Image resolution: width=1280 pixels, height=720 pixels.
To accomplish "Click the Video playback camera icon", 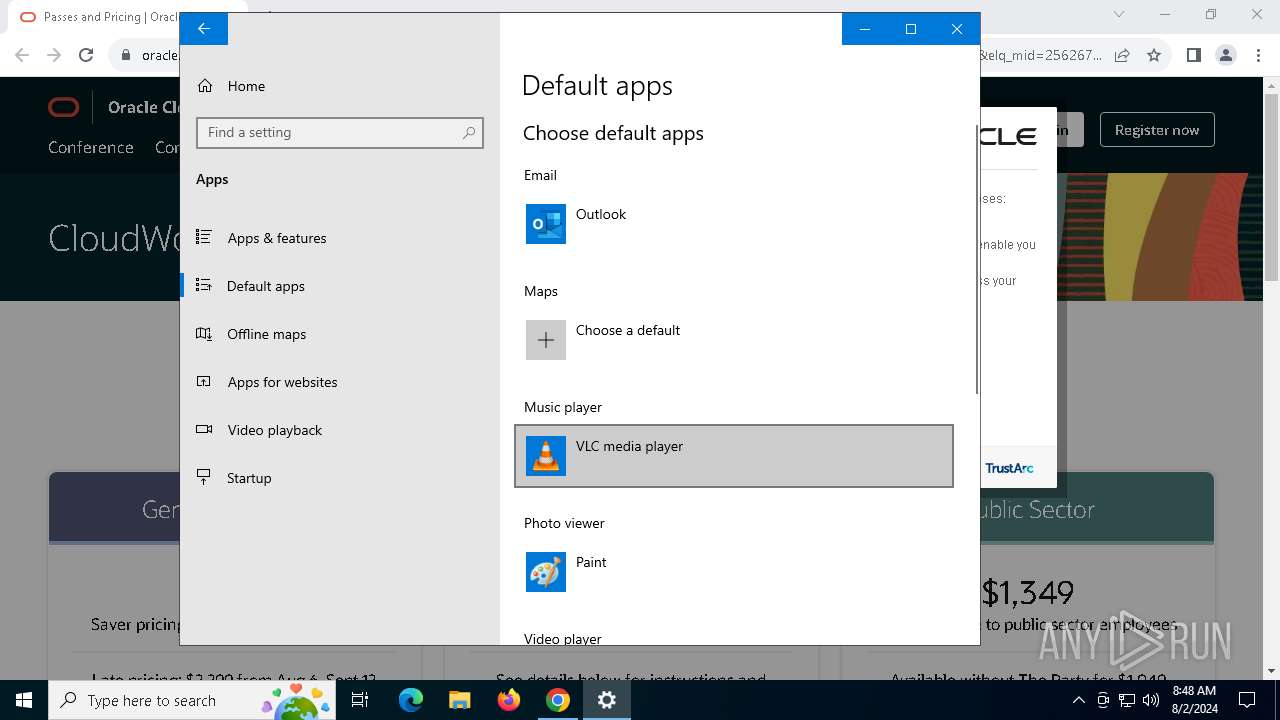I will click(x=204, y=429).
